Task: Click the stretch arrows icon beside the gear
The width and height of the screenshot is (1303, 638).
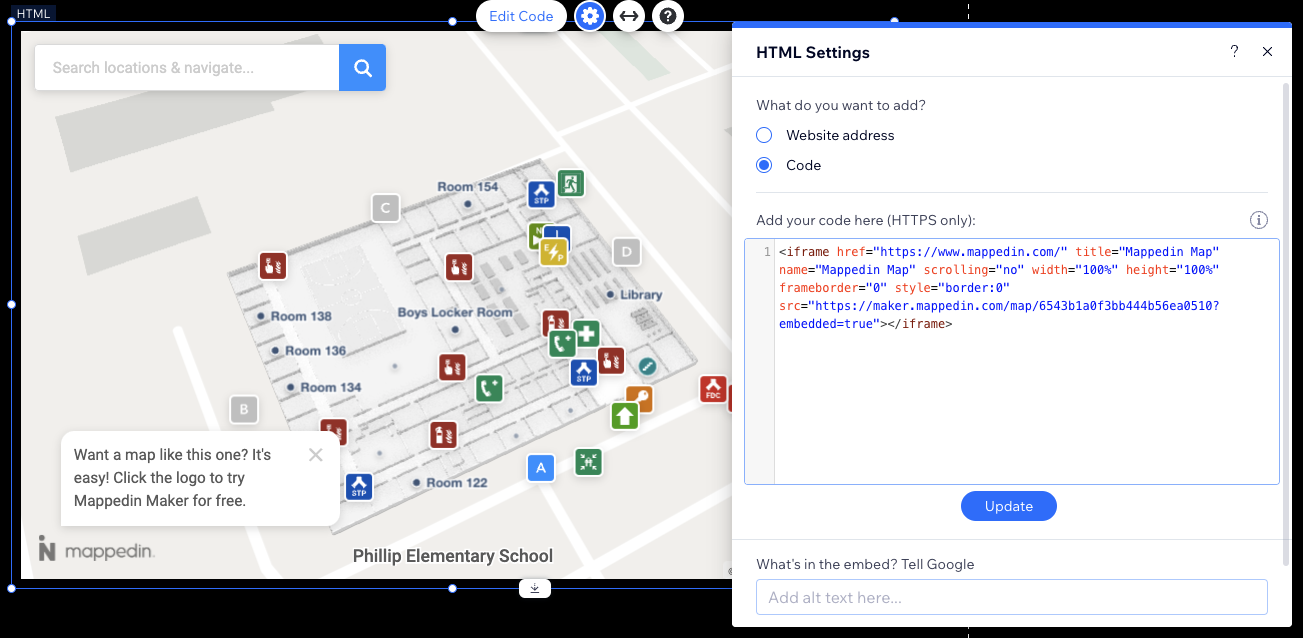Action: pyautogui.click(x=628, y=16)
